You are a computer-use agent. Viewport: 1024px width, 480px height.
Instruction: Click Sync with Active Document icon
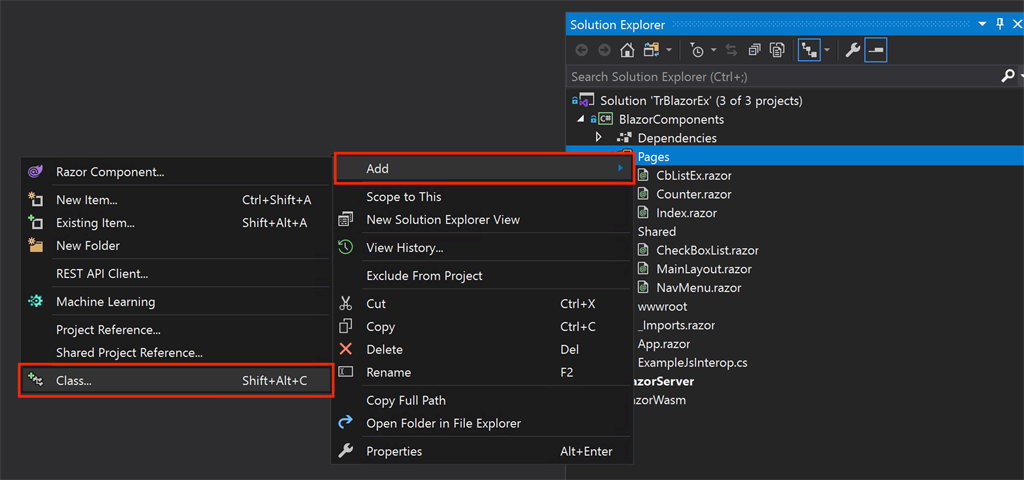[x=731, y=50]
